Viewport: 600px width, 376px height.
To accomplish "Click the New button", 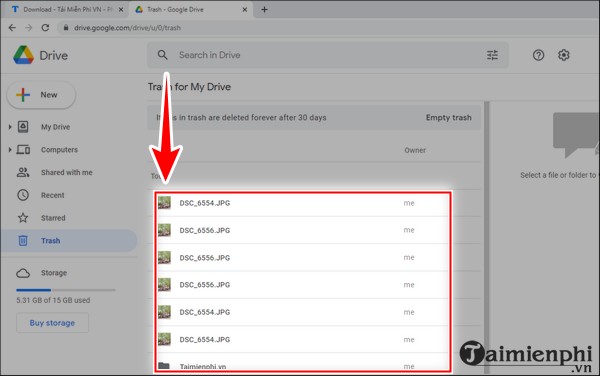I will [x=41, y=94].
